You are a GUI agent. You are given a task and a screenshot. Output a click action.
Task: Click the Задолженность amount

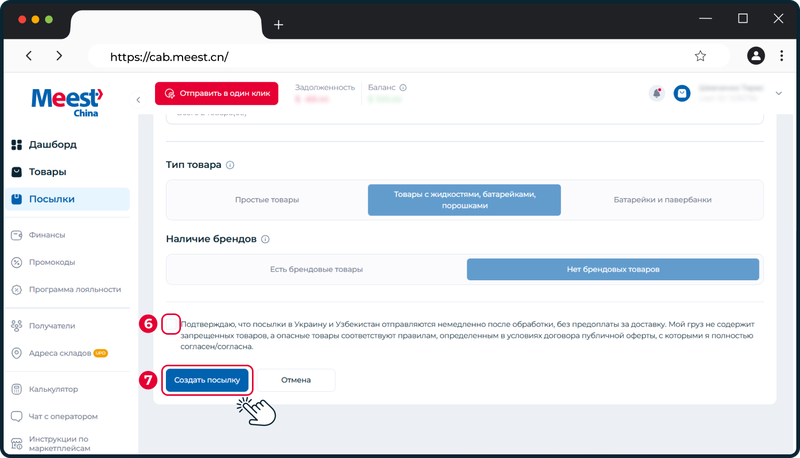click(312, 99)
